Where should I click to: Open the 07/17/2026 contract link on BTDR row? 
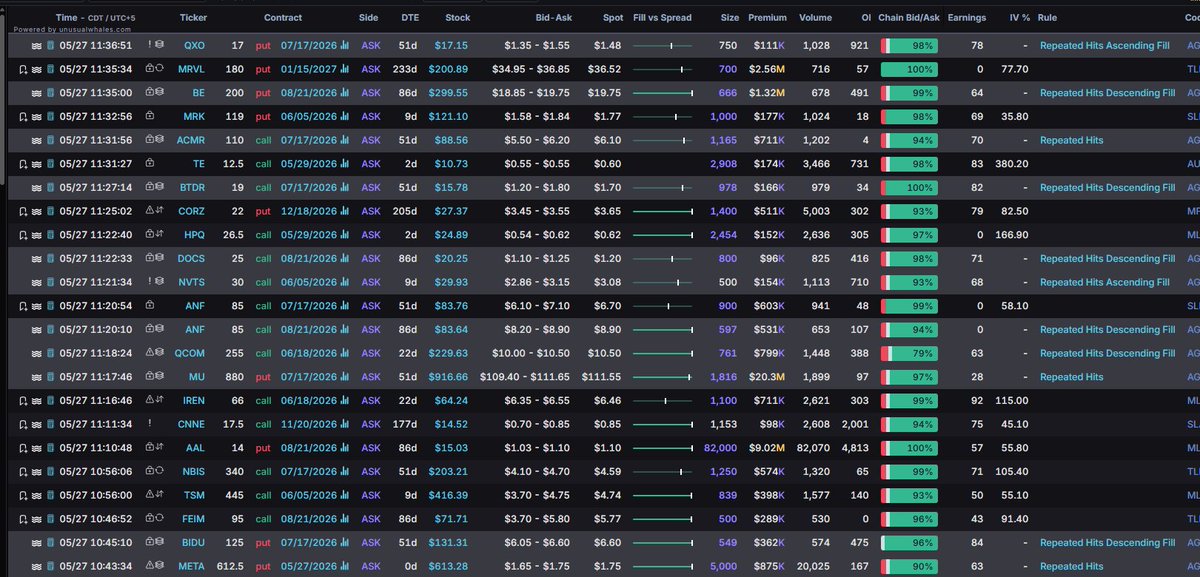point(309,187)
